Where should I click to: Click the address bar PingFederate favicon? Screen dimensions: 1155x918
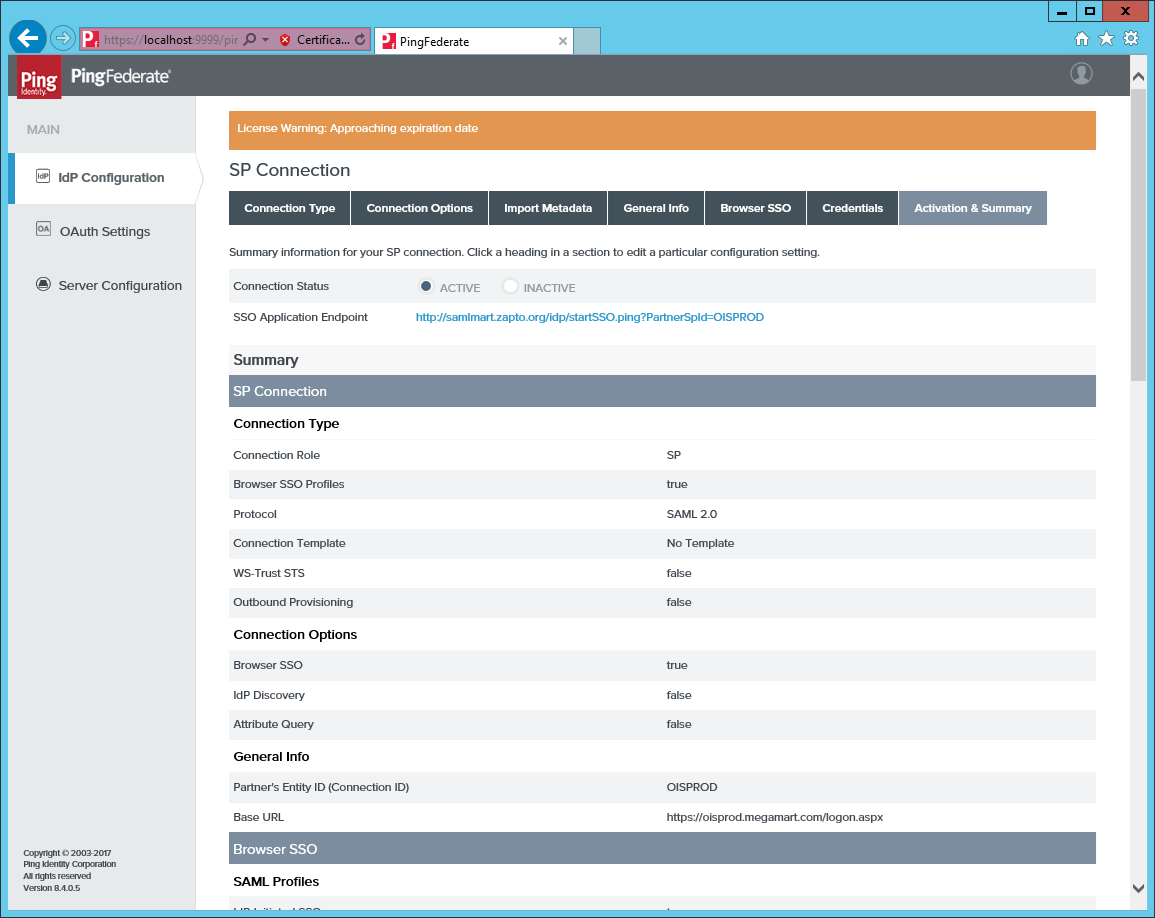pyautogui.click(x=90, y=39)
